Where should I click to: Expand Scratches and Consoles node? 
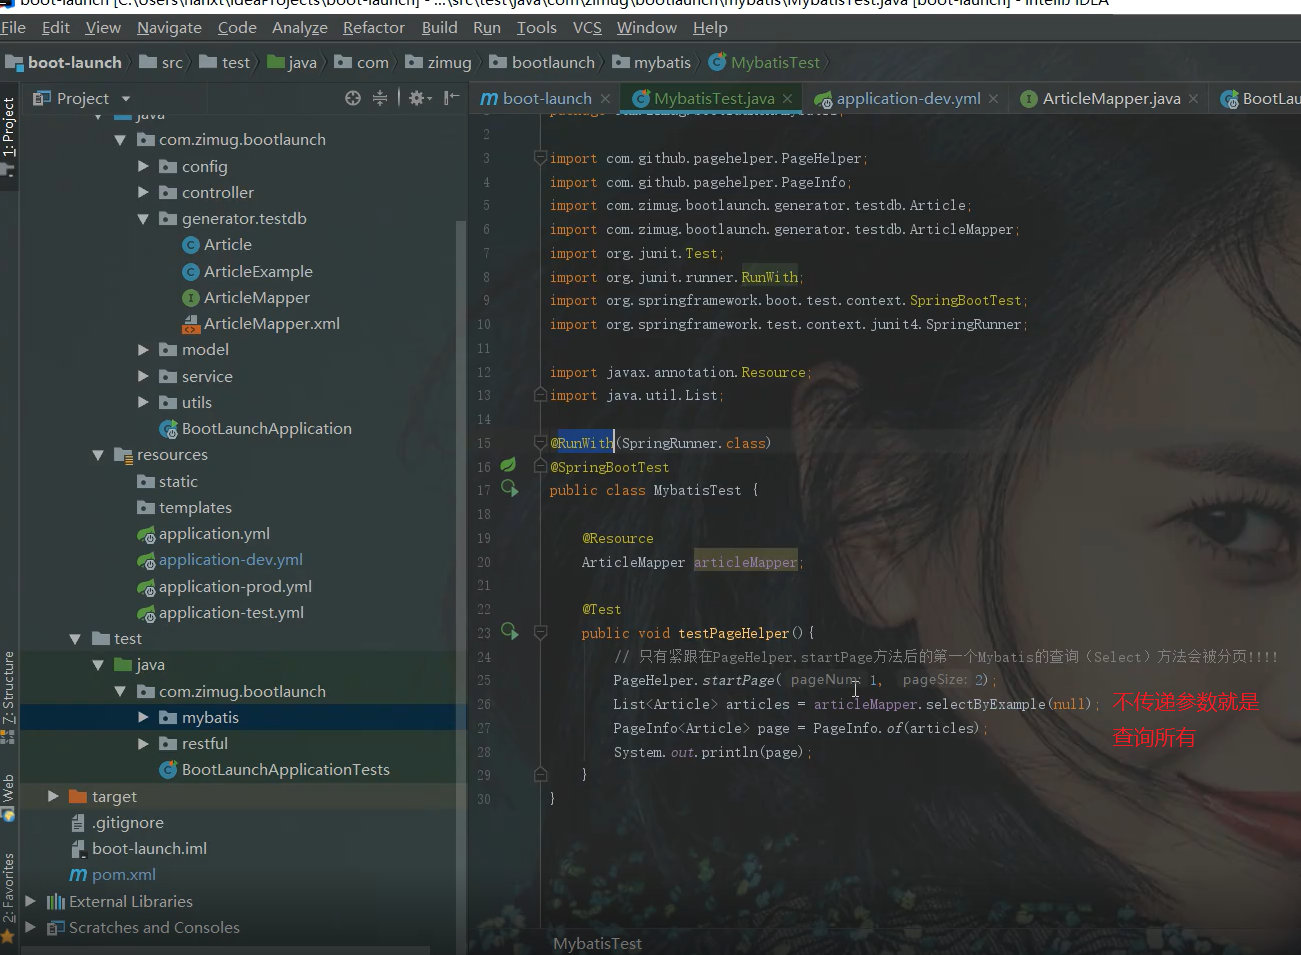(x=30, y=927)
